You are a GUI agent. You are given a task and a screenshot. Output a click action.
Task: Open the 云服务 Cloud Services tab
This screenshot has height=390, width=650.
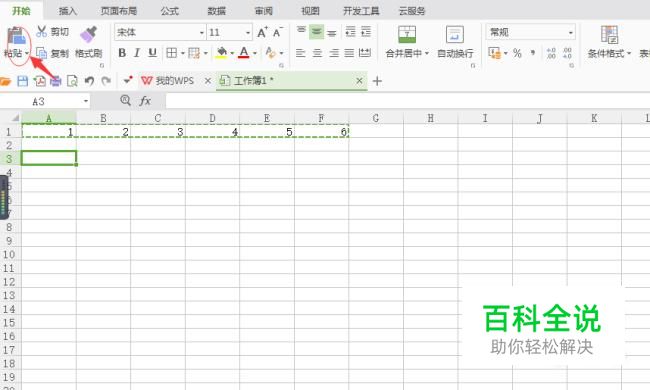coord(412,11)
